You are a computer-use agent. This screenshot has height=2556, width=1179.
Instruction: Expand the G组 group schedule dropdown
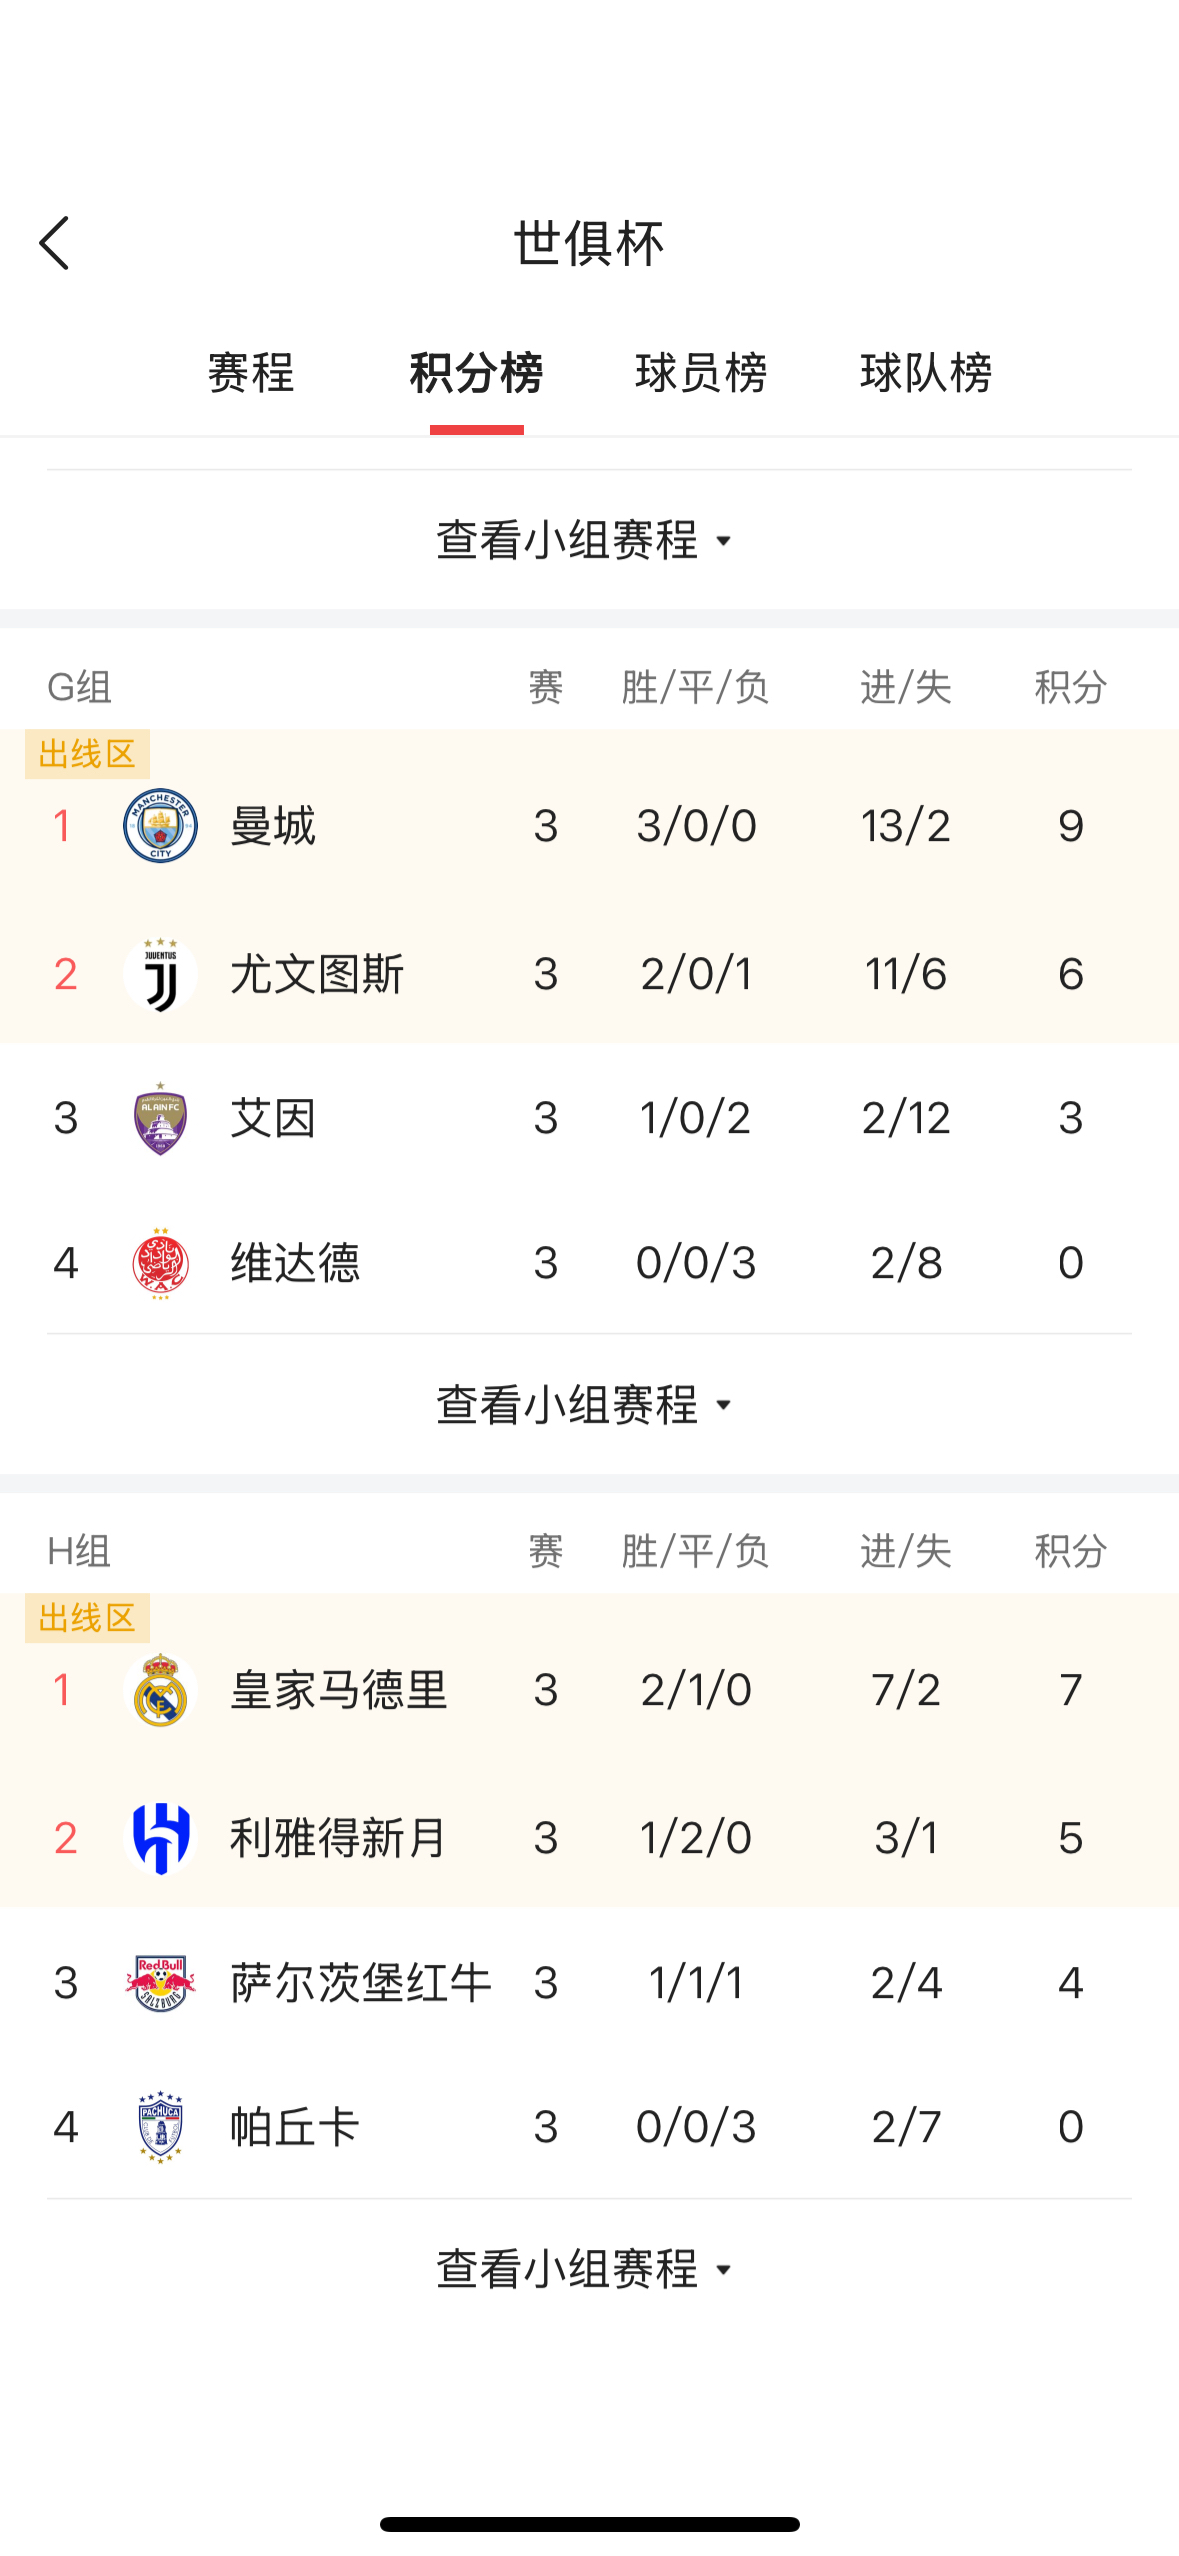tap(586, 1405)
